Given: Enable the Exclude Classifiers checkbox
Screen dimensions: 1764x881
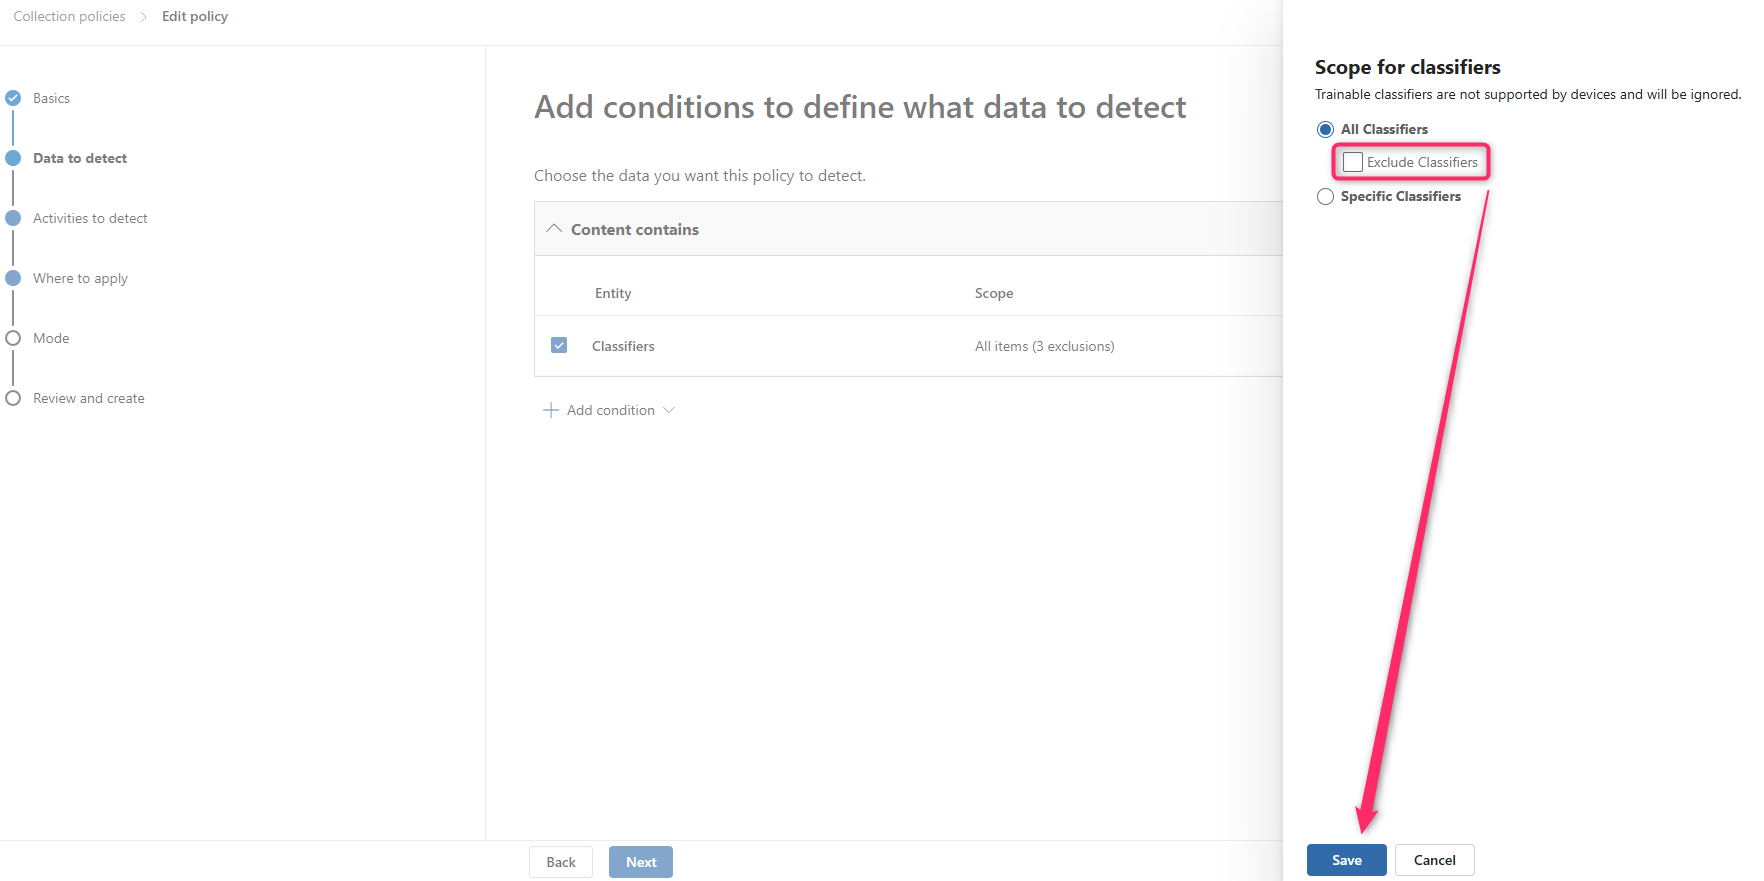Looking at the screenshot, I should [x=1353, y=162].
